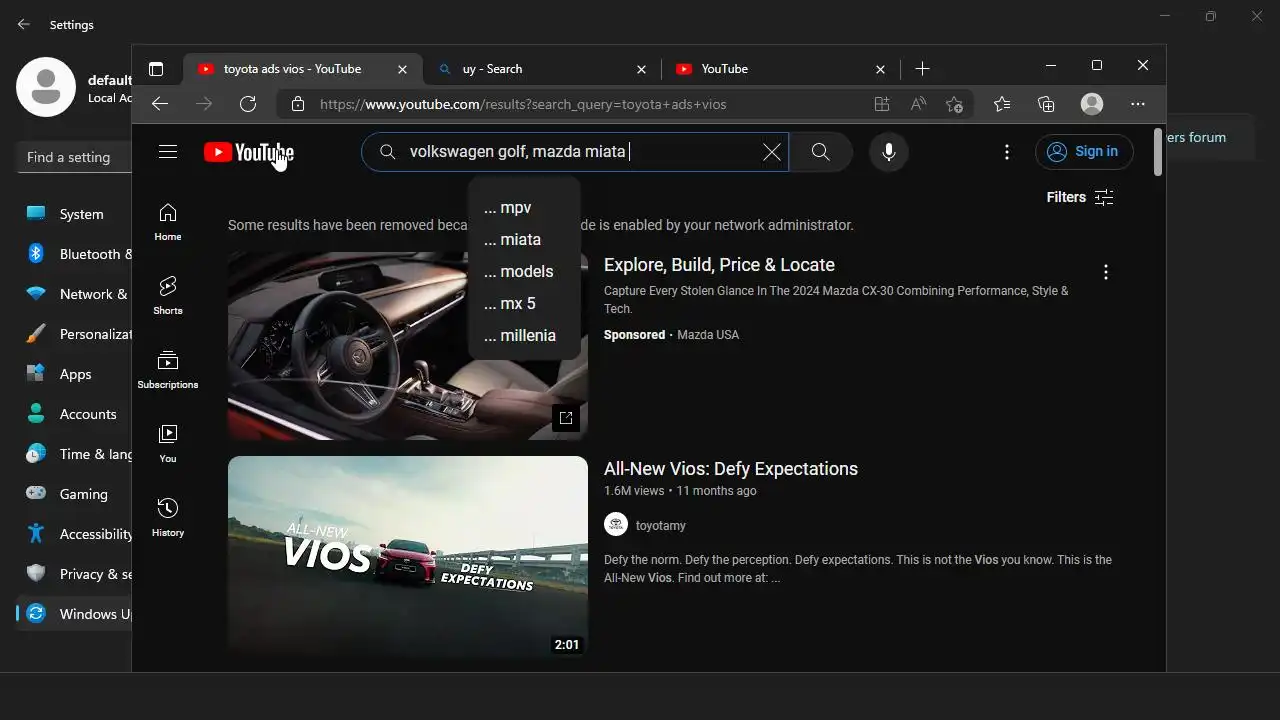1280x720 pixels.
Task: Go to YouTube home via logo
Action: (x=248, y=152)
